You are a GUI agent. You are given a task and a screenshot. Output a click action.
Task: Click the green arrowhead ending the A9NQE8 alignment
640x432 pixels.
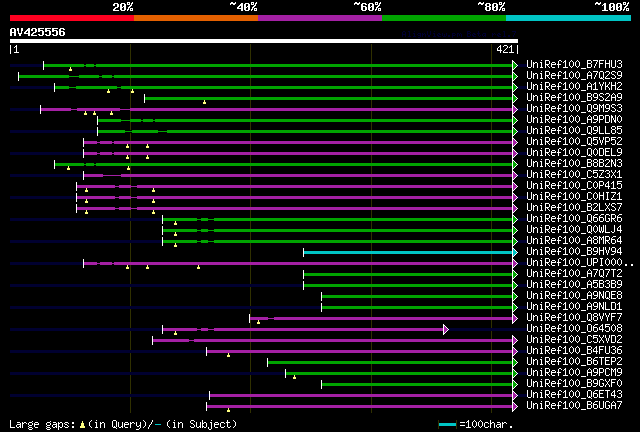point(515,296)
